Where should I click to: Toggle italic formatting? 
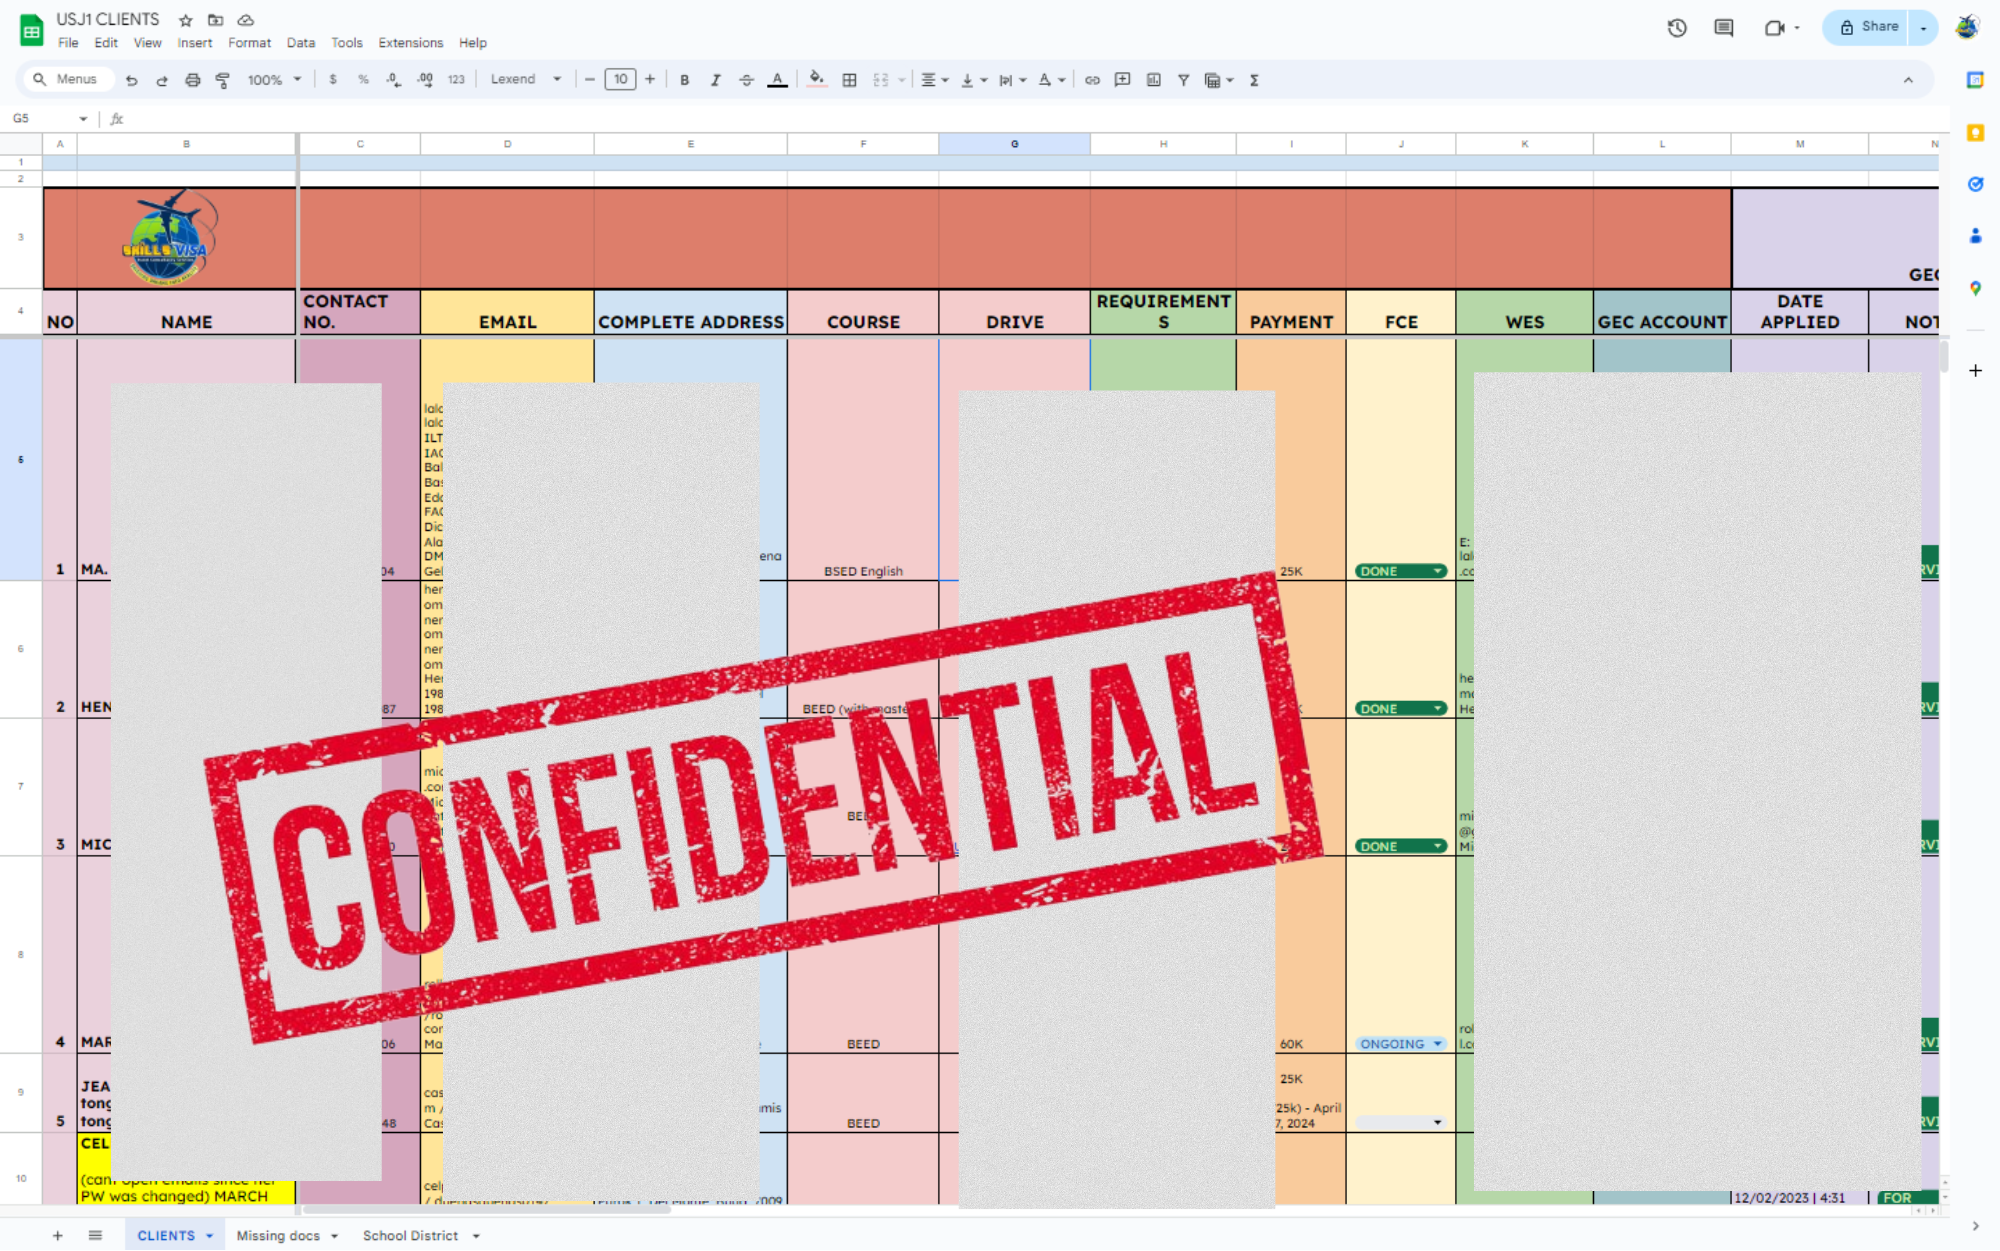[715, 80]
